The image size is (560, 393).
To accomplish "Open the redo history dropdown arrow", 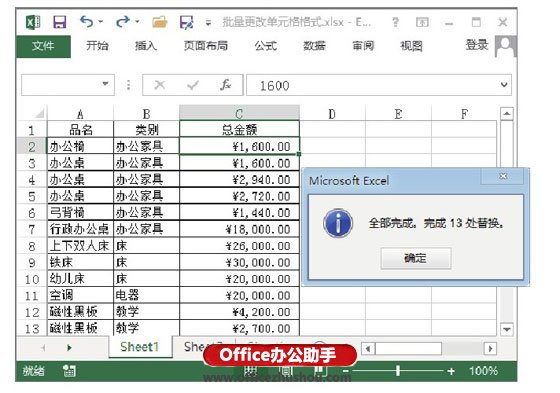I will 137,22.
